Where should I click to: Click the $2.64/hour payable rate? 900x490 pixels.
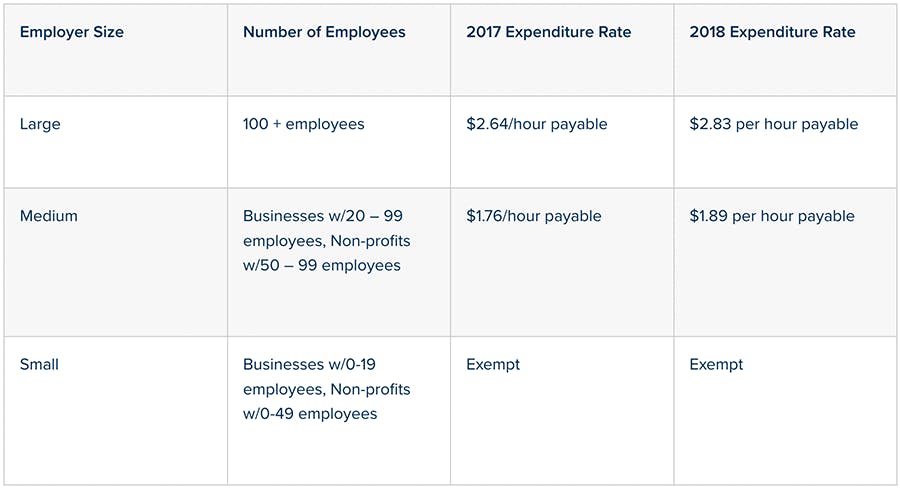point(537,125)
